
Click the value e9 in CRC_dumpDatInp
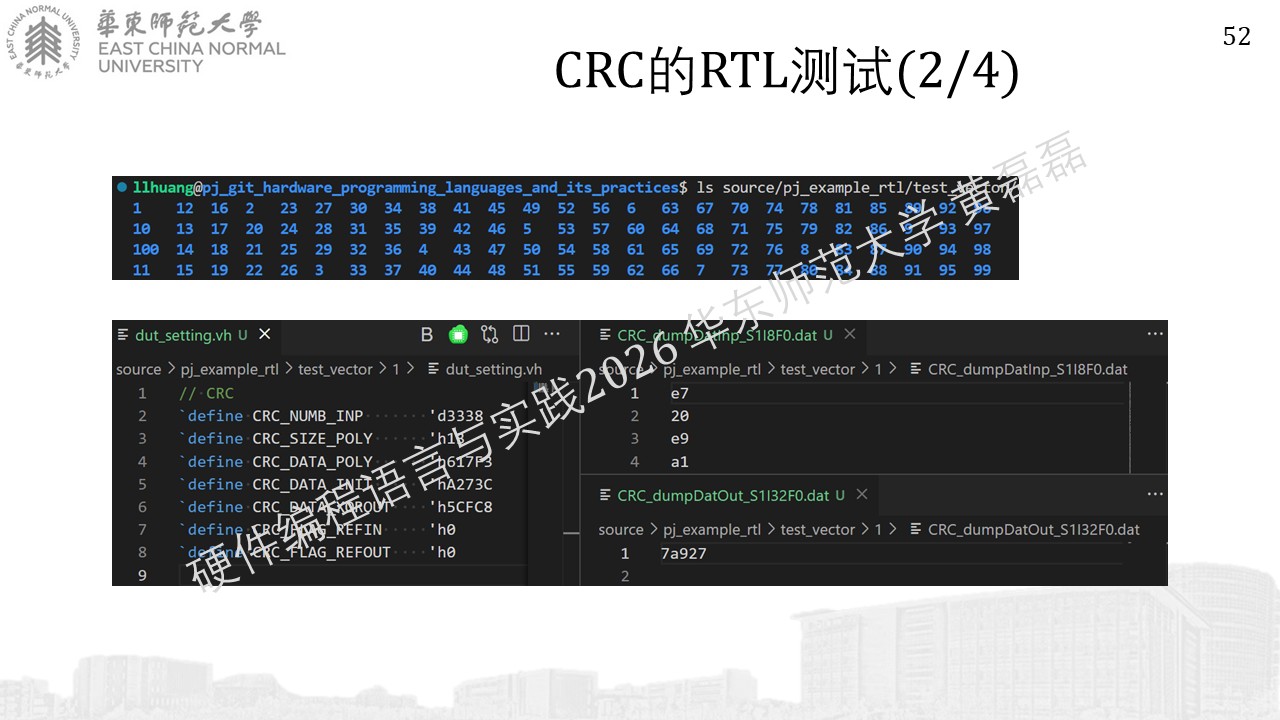(680, 439)
